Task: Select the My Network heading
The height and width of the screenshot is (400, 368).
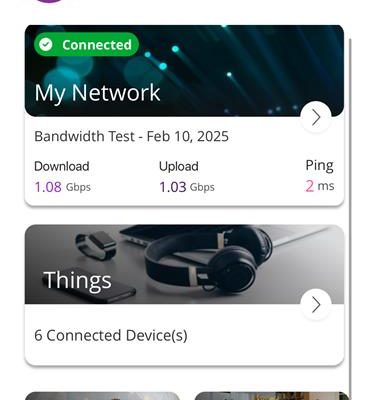Action: [97, 93]
